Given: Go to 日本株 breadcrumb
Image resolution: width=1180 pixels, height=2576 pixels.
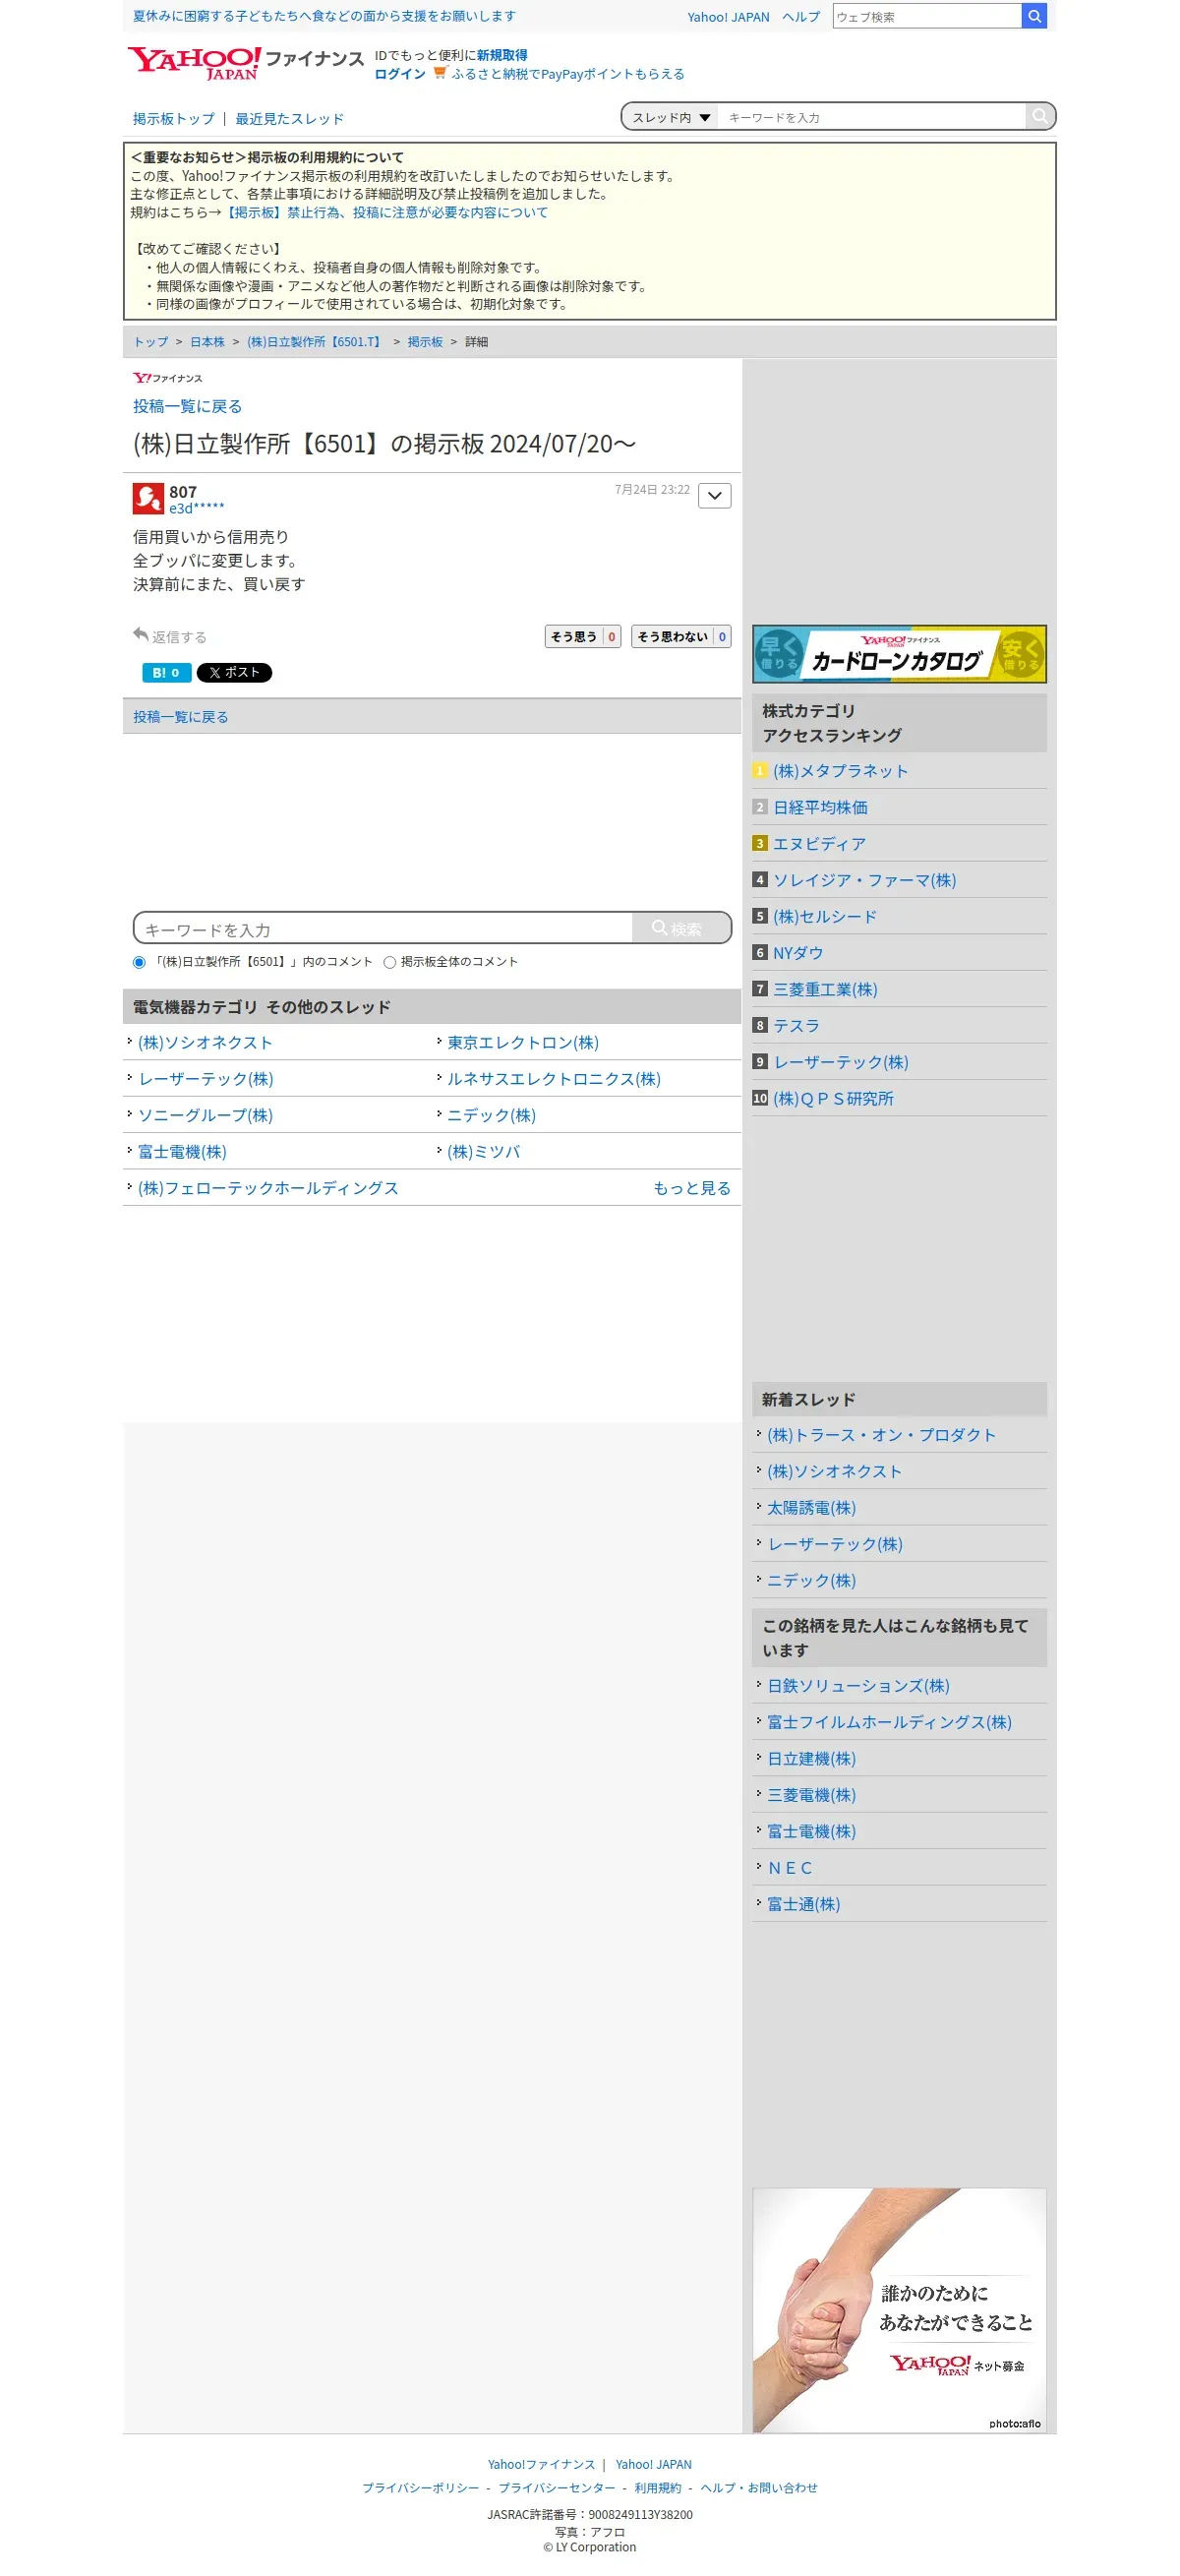Looking at the screenshot, I should pyautogui.click(x=208, y=342).
